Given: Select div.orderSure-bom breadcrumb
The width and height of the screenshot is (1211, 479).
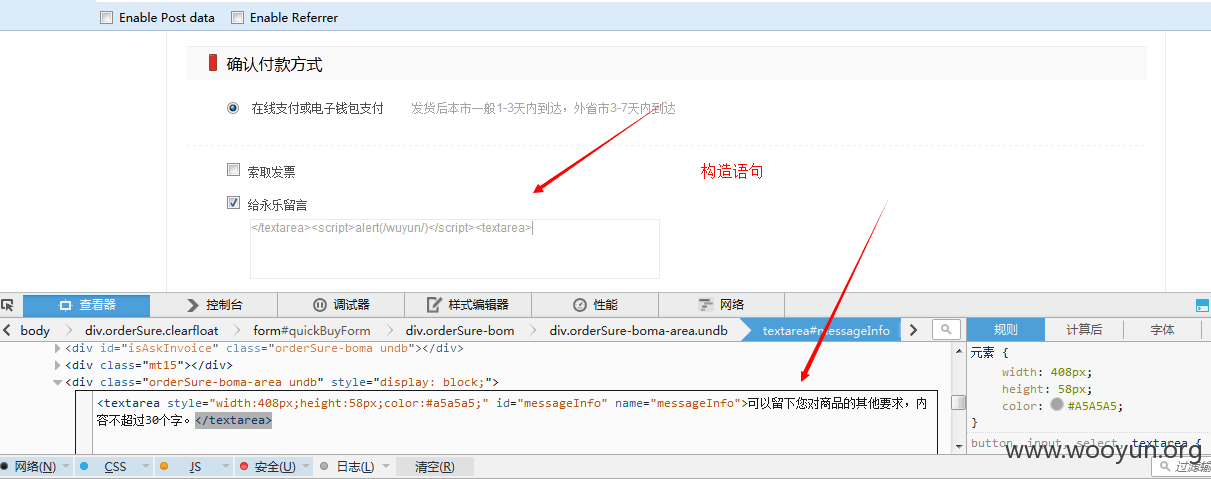Looking at the screenshot, I should tap(460, 330).
